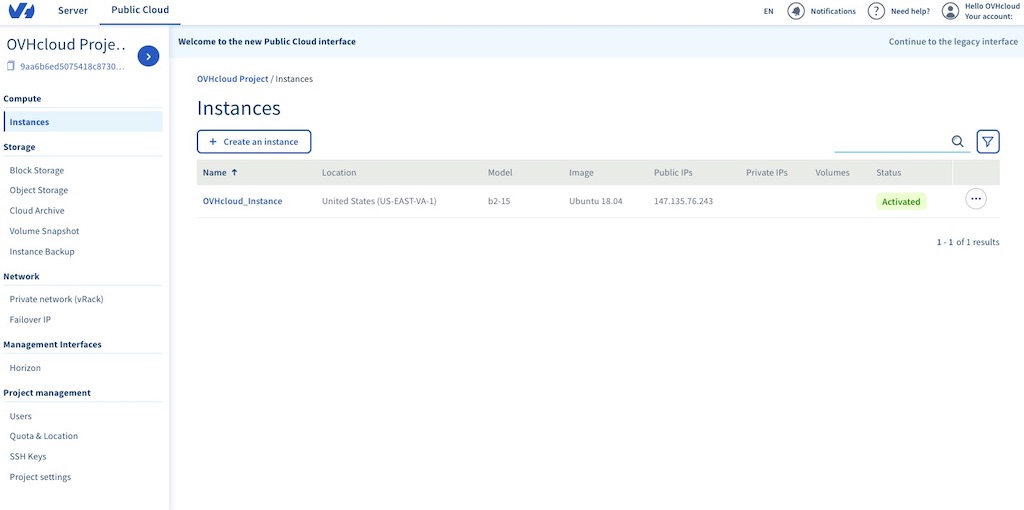The width and height of the screenshot is (1024, 510).
Task: Click the Activated status badge
Action: click(901, 202)
